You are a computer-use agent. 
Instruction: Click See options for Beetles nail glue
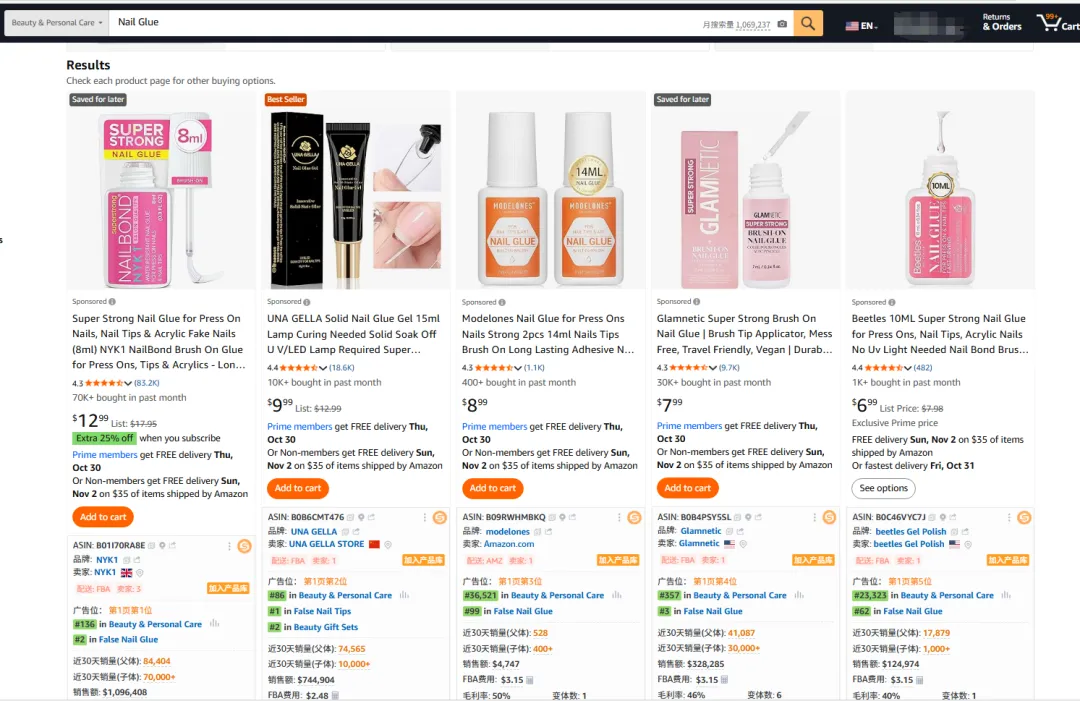click(x=884, y=488)
